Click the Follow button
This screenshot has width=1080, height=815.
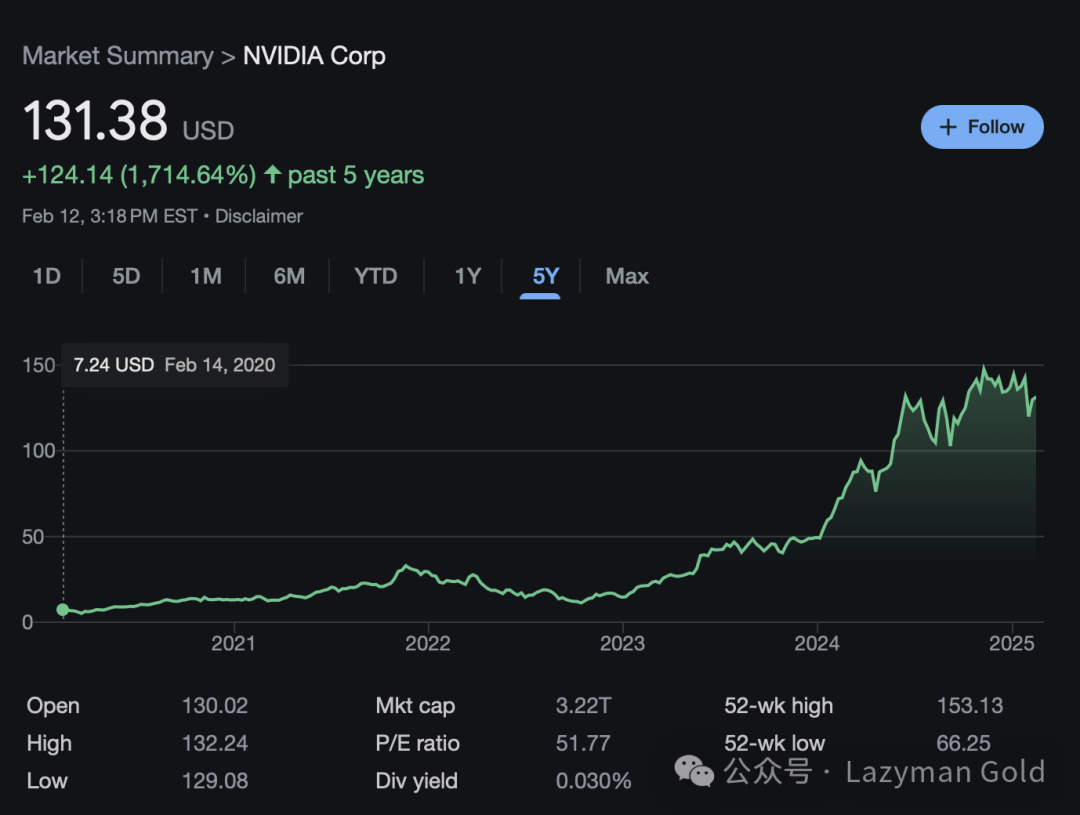click(982, 127)
